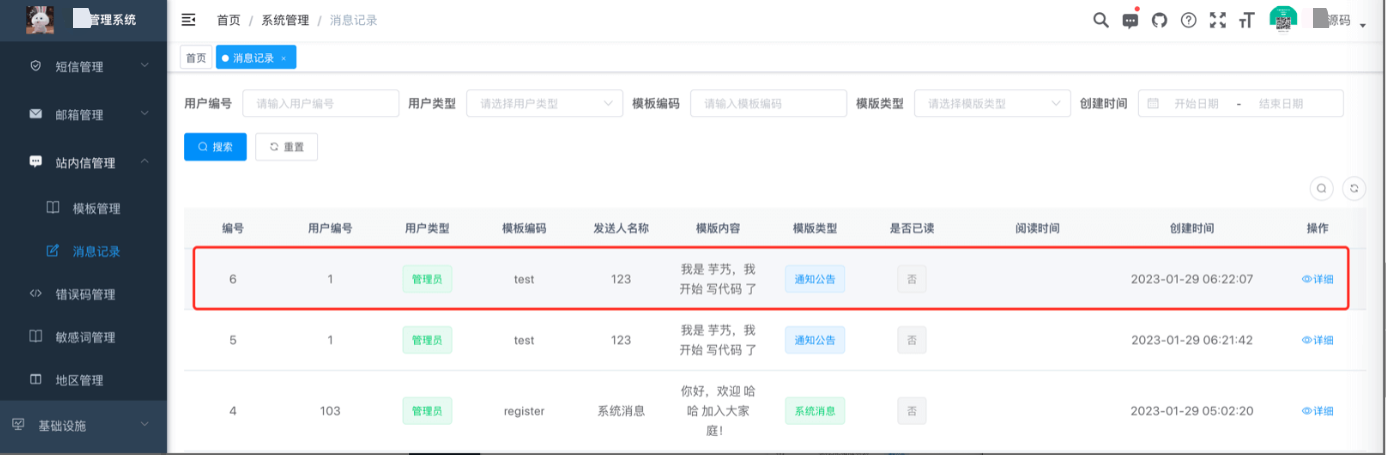Viewport: 1386px width, 455px height.
Task: Click the user avatar in top bar
Action: (1283, 19)
